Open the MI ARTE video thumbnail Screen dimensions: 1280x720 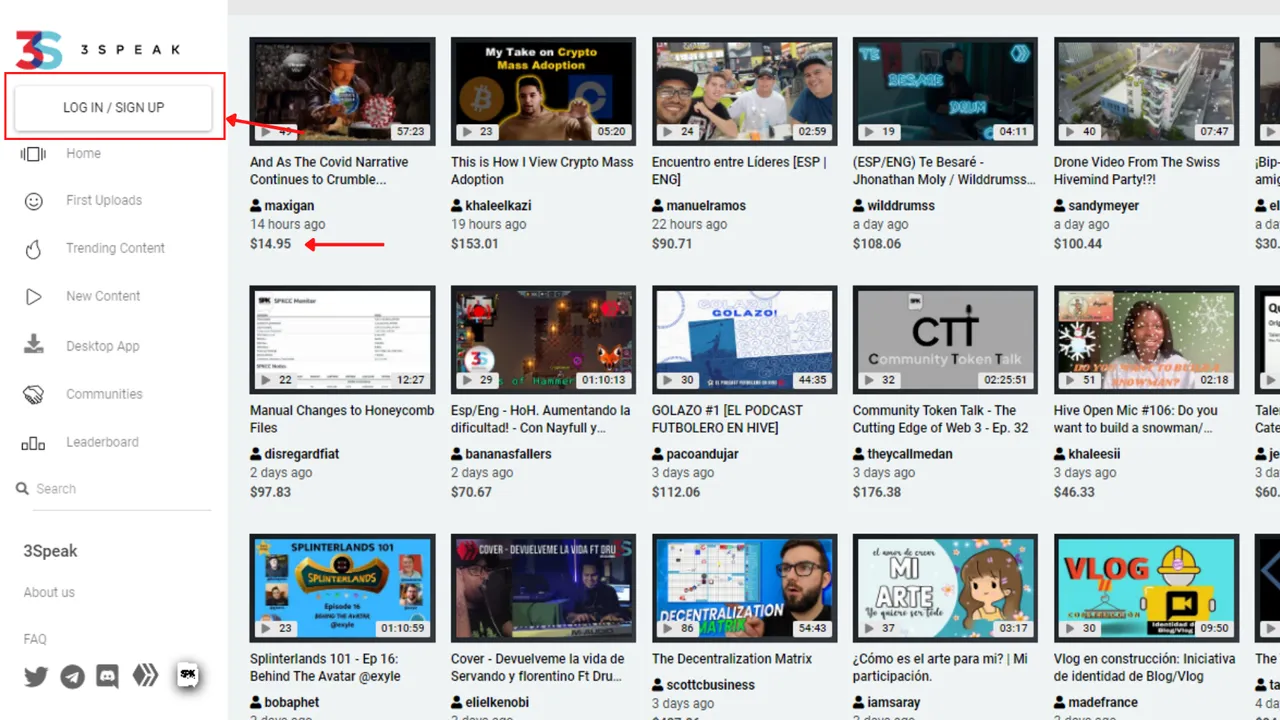945,587
